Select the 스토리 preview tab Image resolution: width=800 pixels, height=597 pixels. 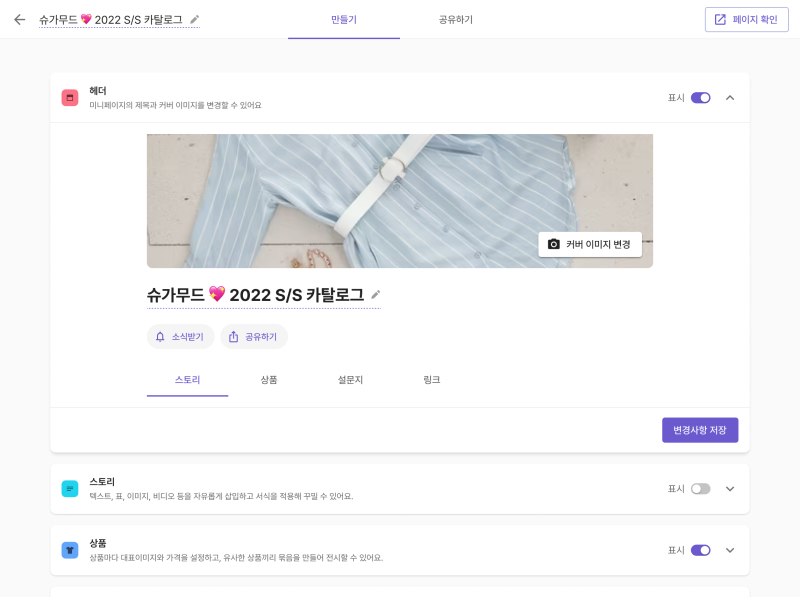pyautogui.click(x=187, y=380)
